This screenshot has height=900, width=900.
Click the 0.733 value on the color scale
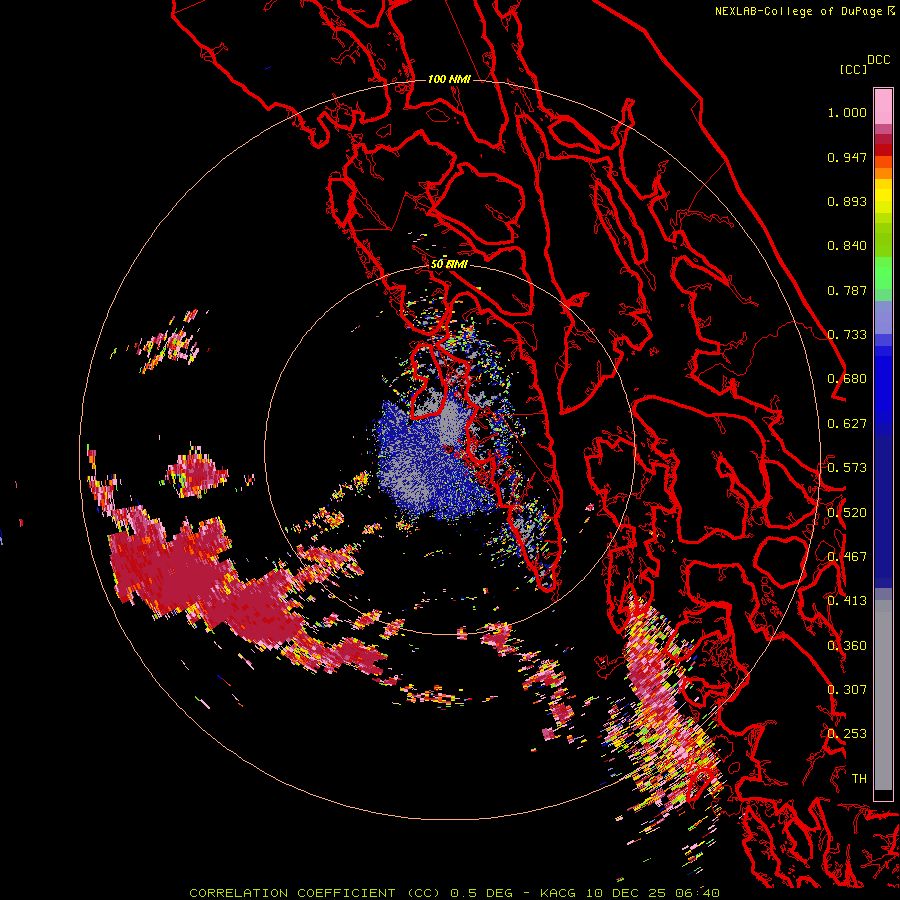(x=847, y=335)
